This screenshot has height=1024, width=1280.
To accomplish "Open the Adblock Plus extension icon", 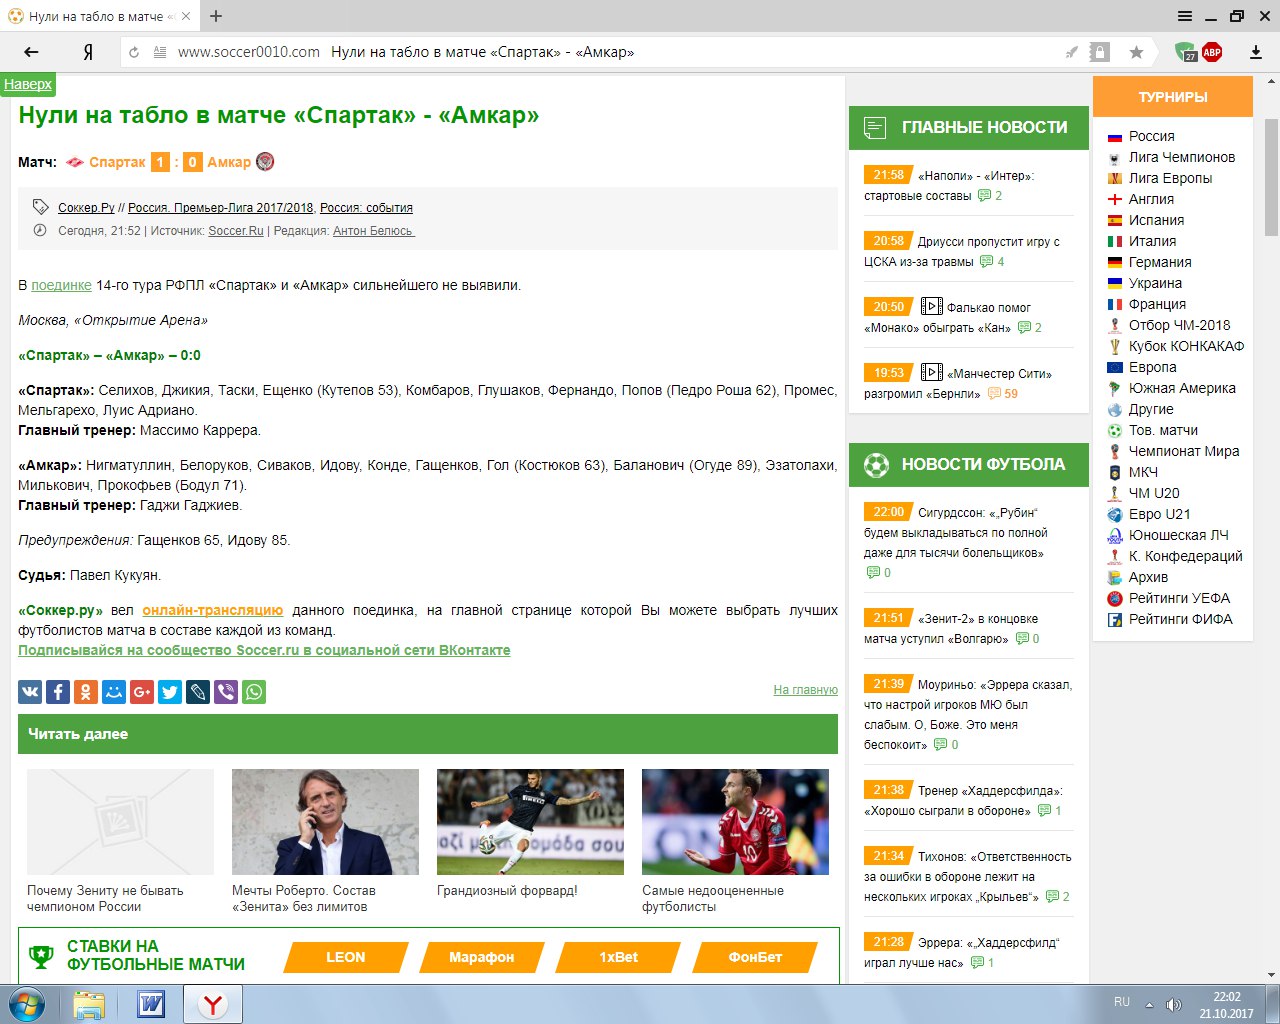I will [x=1212, y=52].
